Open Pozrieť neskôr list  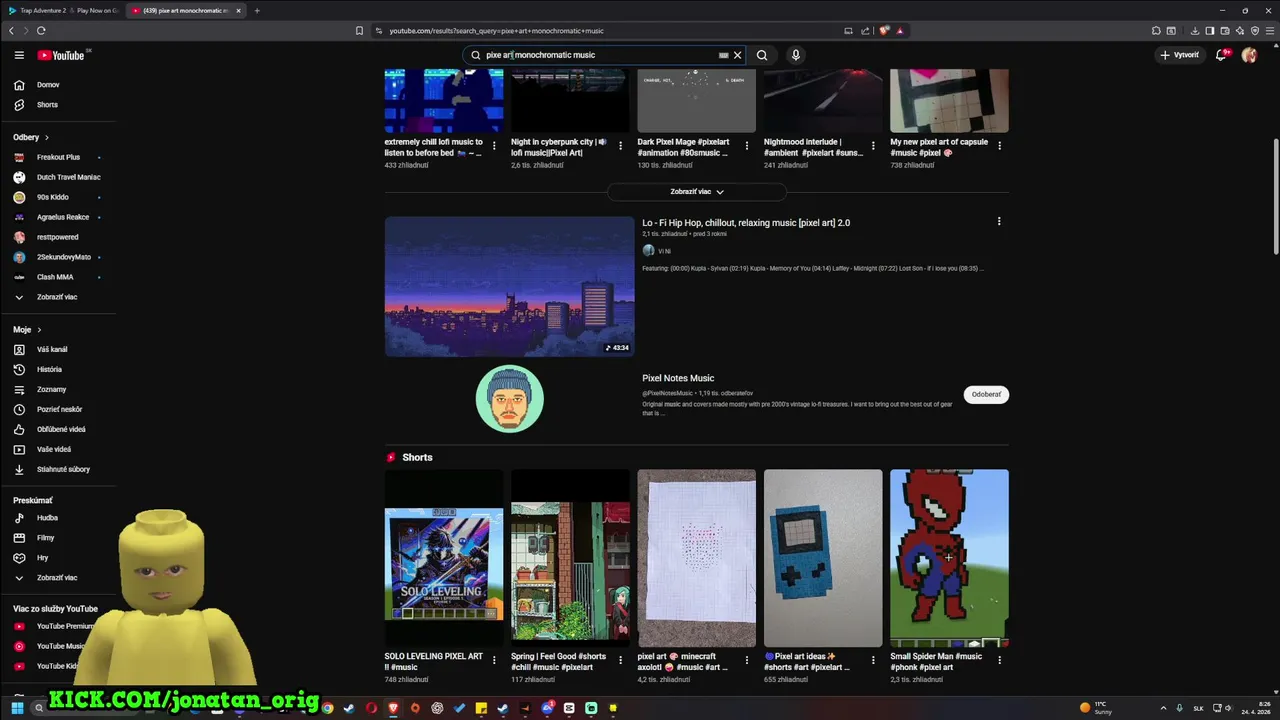click(x=58, y=409)
